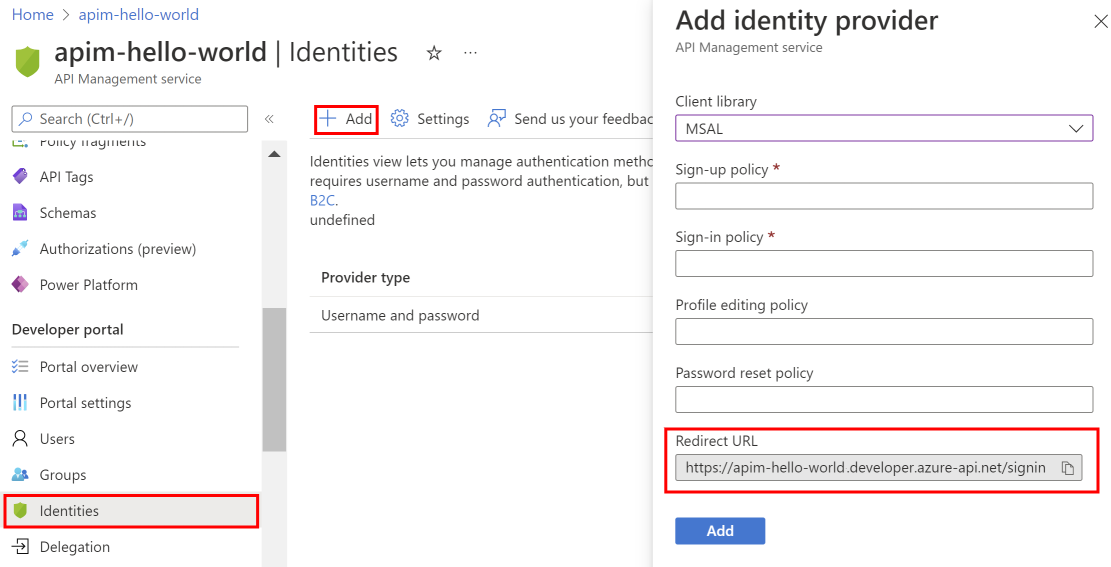
Task: Click the Send us your feedback icon
Action: tap(497, 119)
